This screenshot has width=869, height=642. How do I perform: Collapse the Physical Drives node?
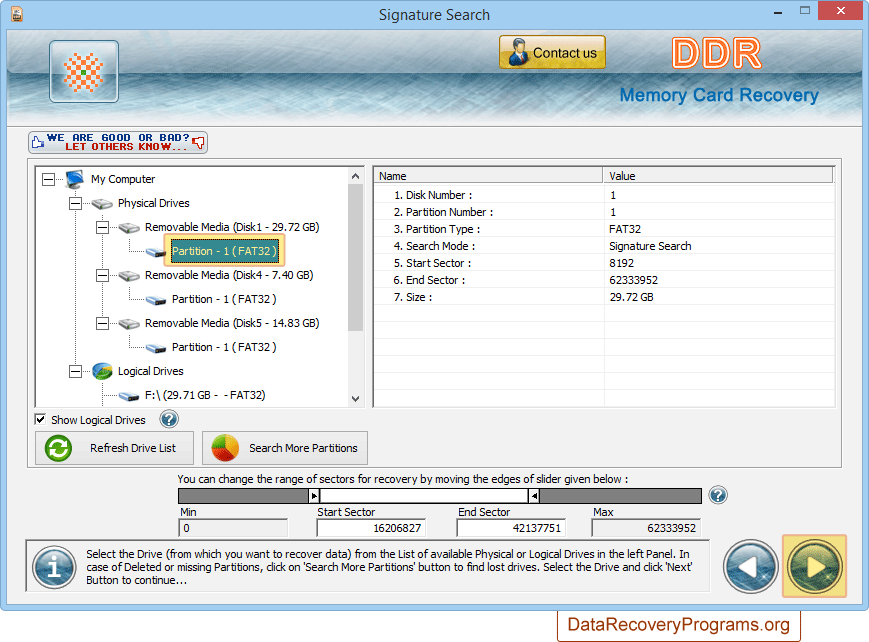coord(75,203)
